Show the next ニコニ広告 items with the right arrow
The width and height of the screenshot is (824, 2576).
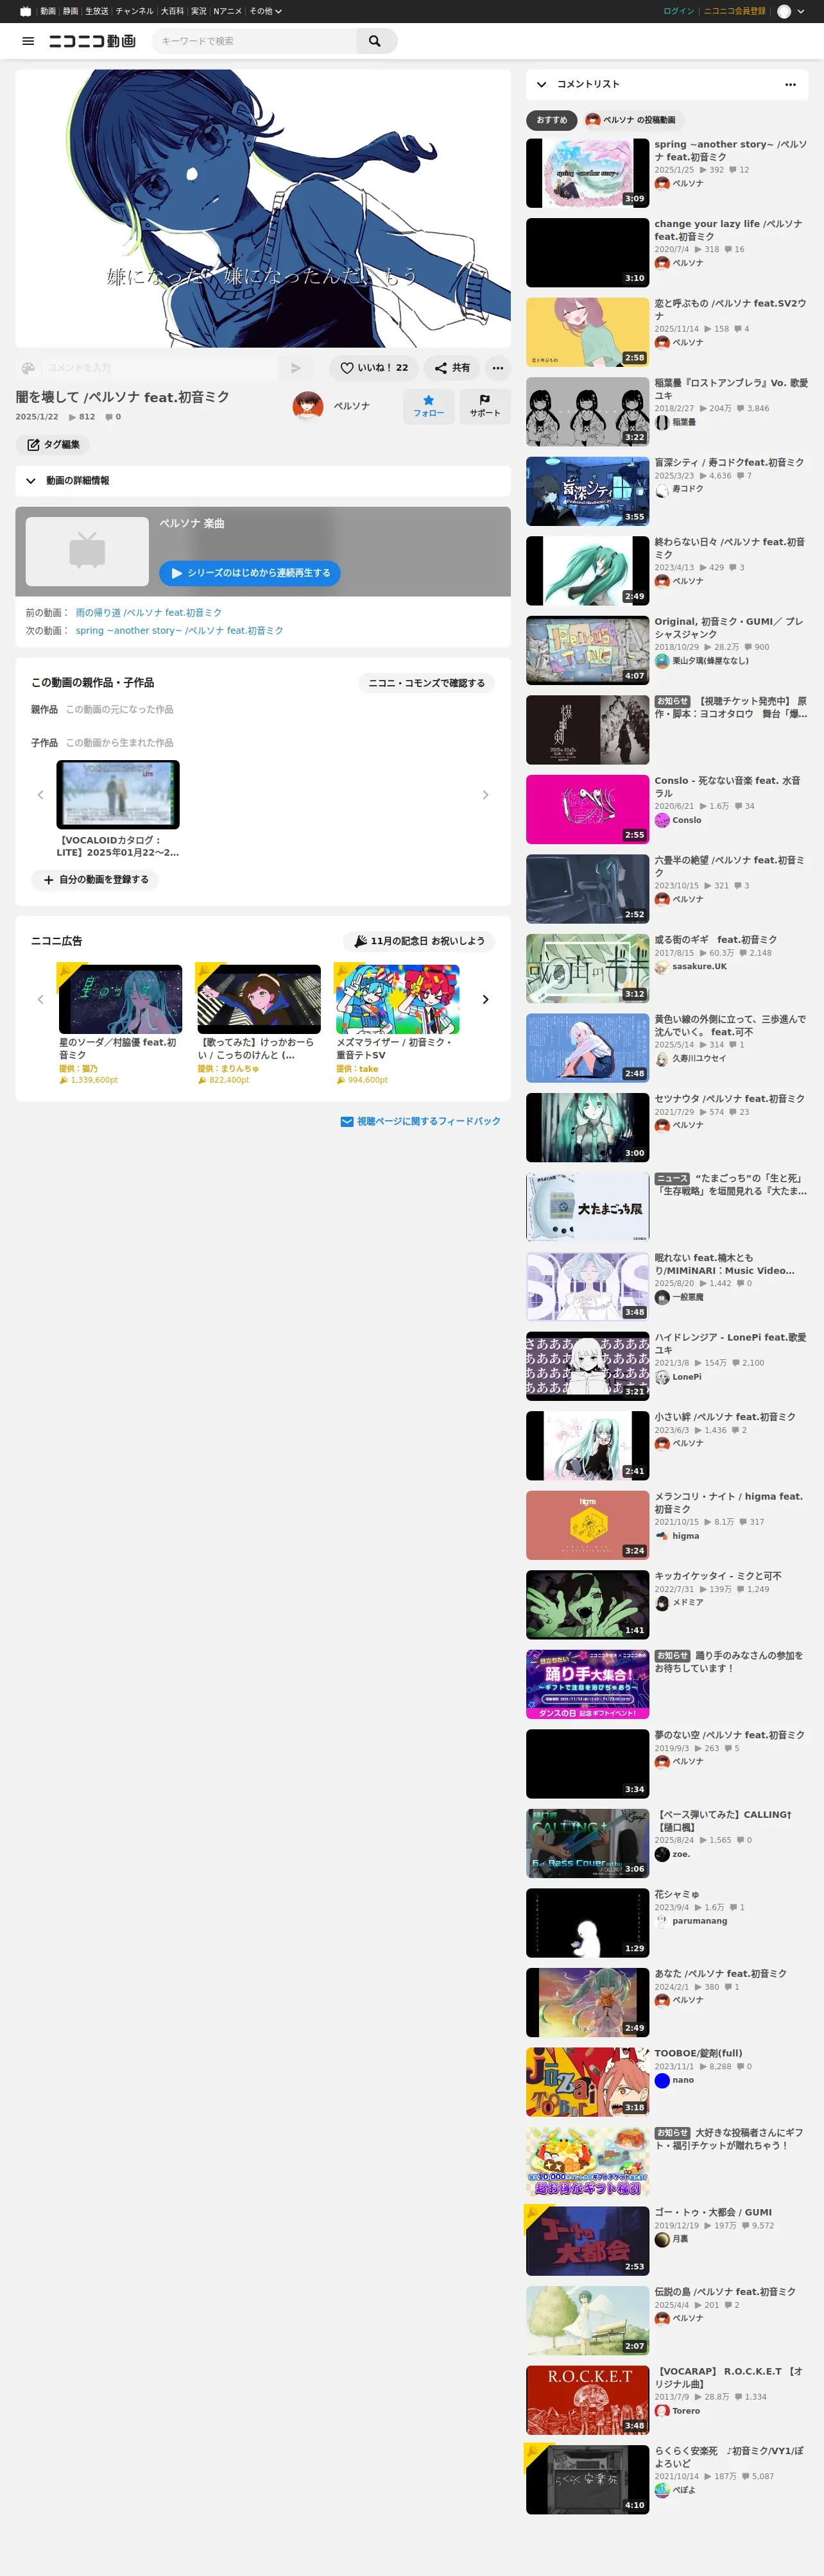(x=485, y=999)
